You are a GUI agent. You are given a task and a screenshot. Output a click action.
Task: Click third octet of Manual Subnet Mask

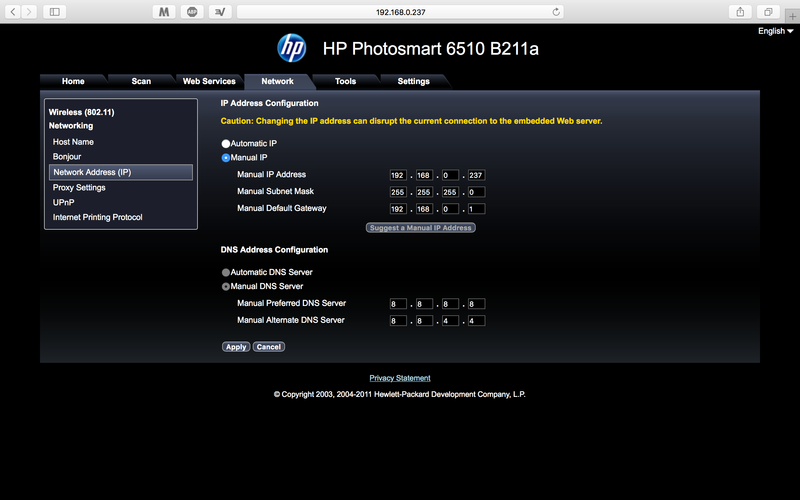pos(450,192)
